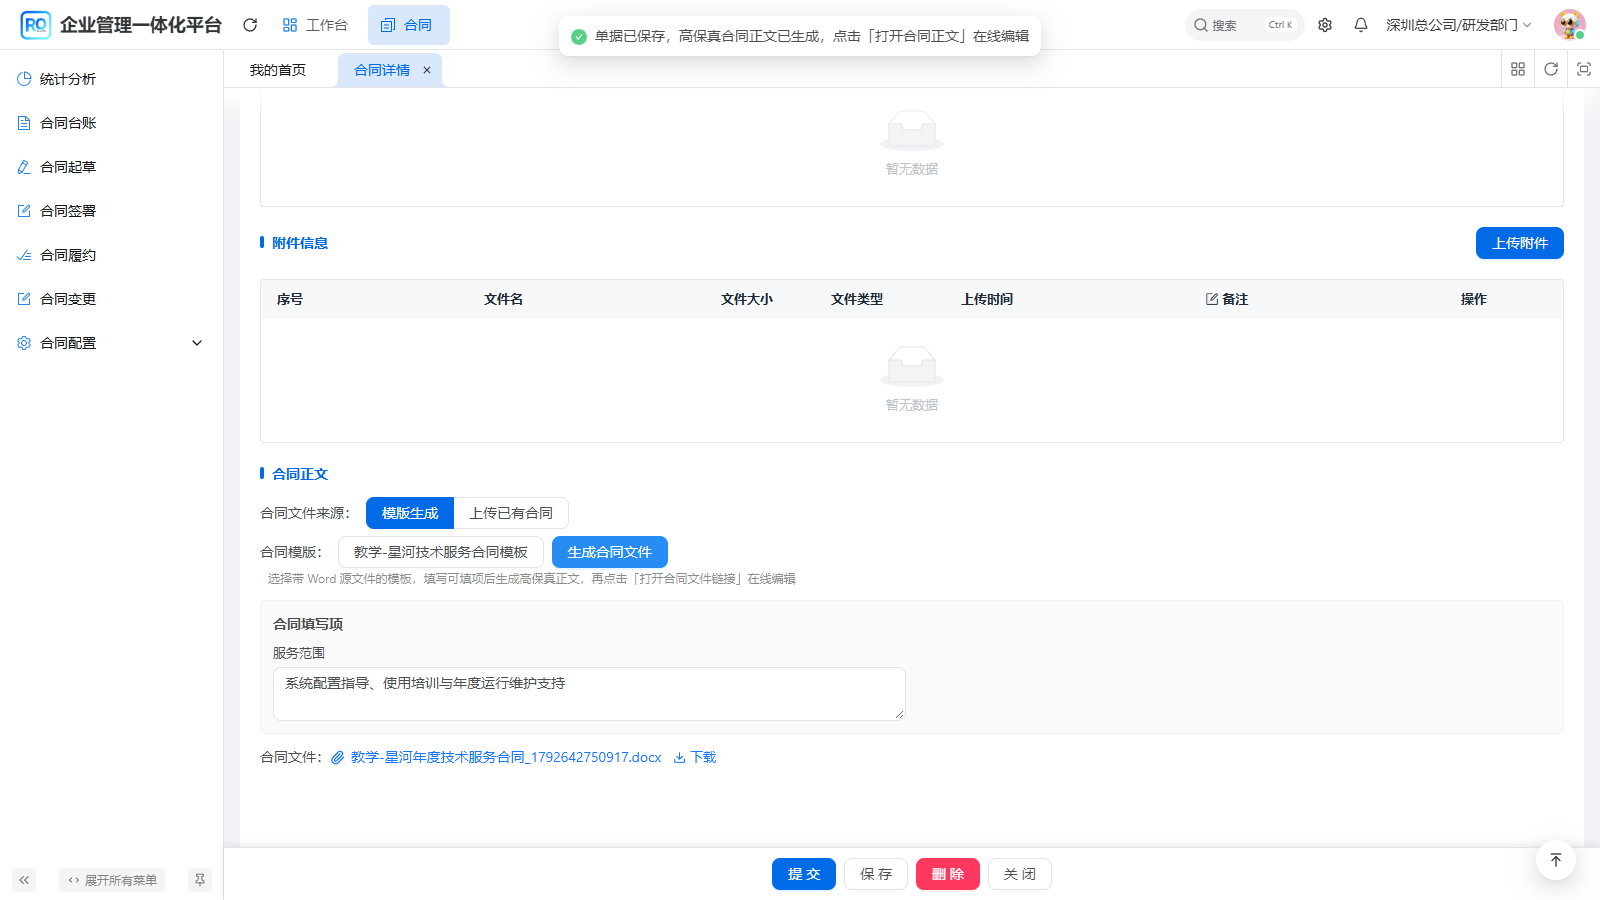Click the 服务范围 text area

(x=589, y=694)
